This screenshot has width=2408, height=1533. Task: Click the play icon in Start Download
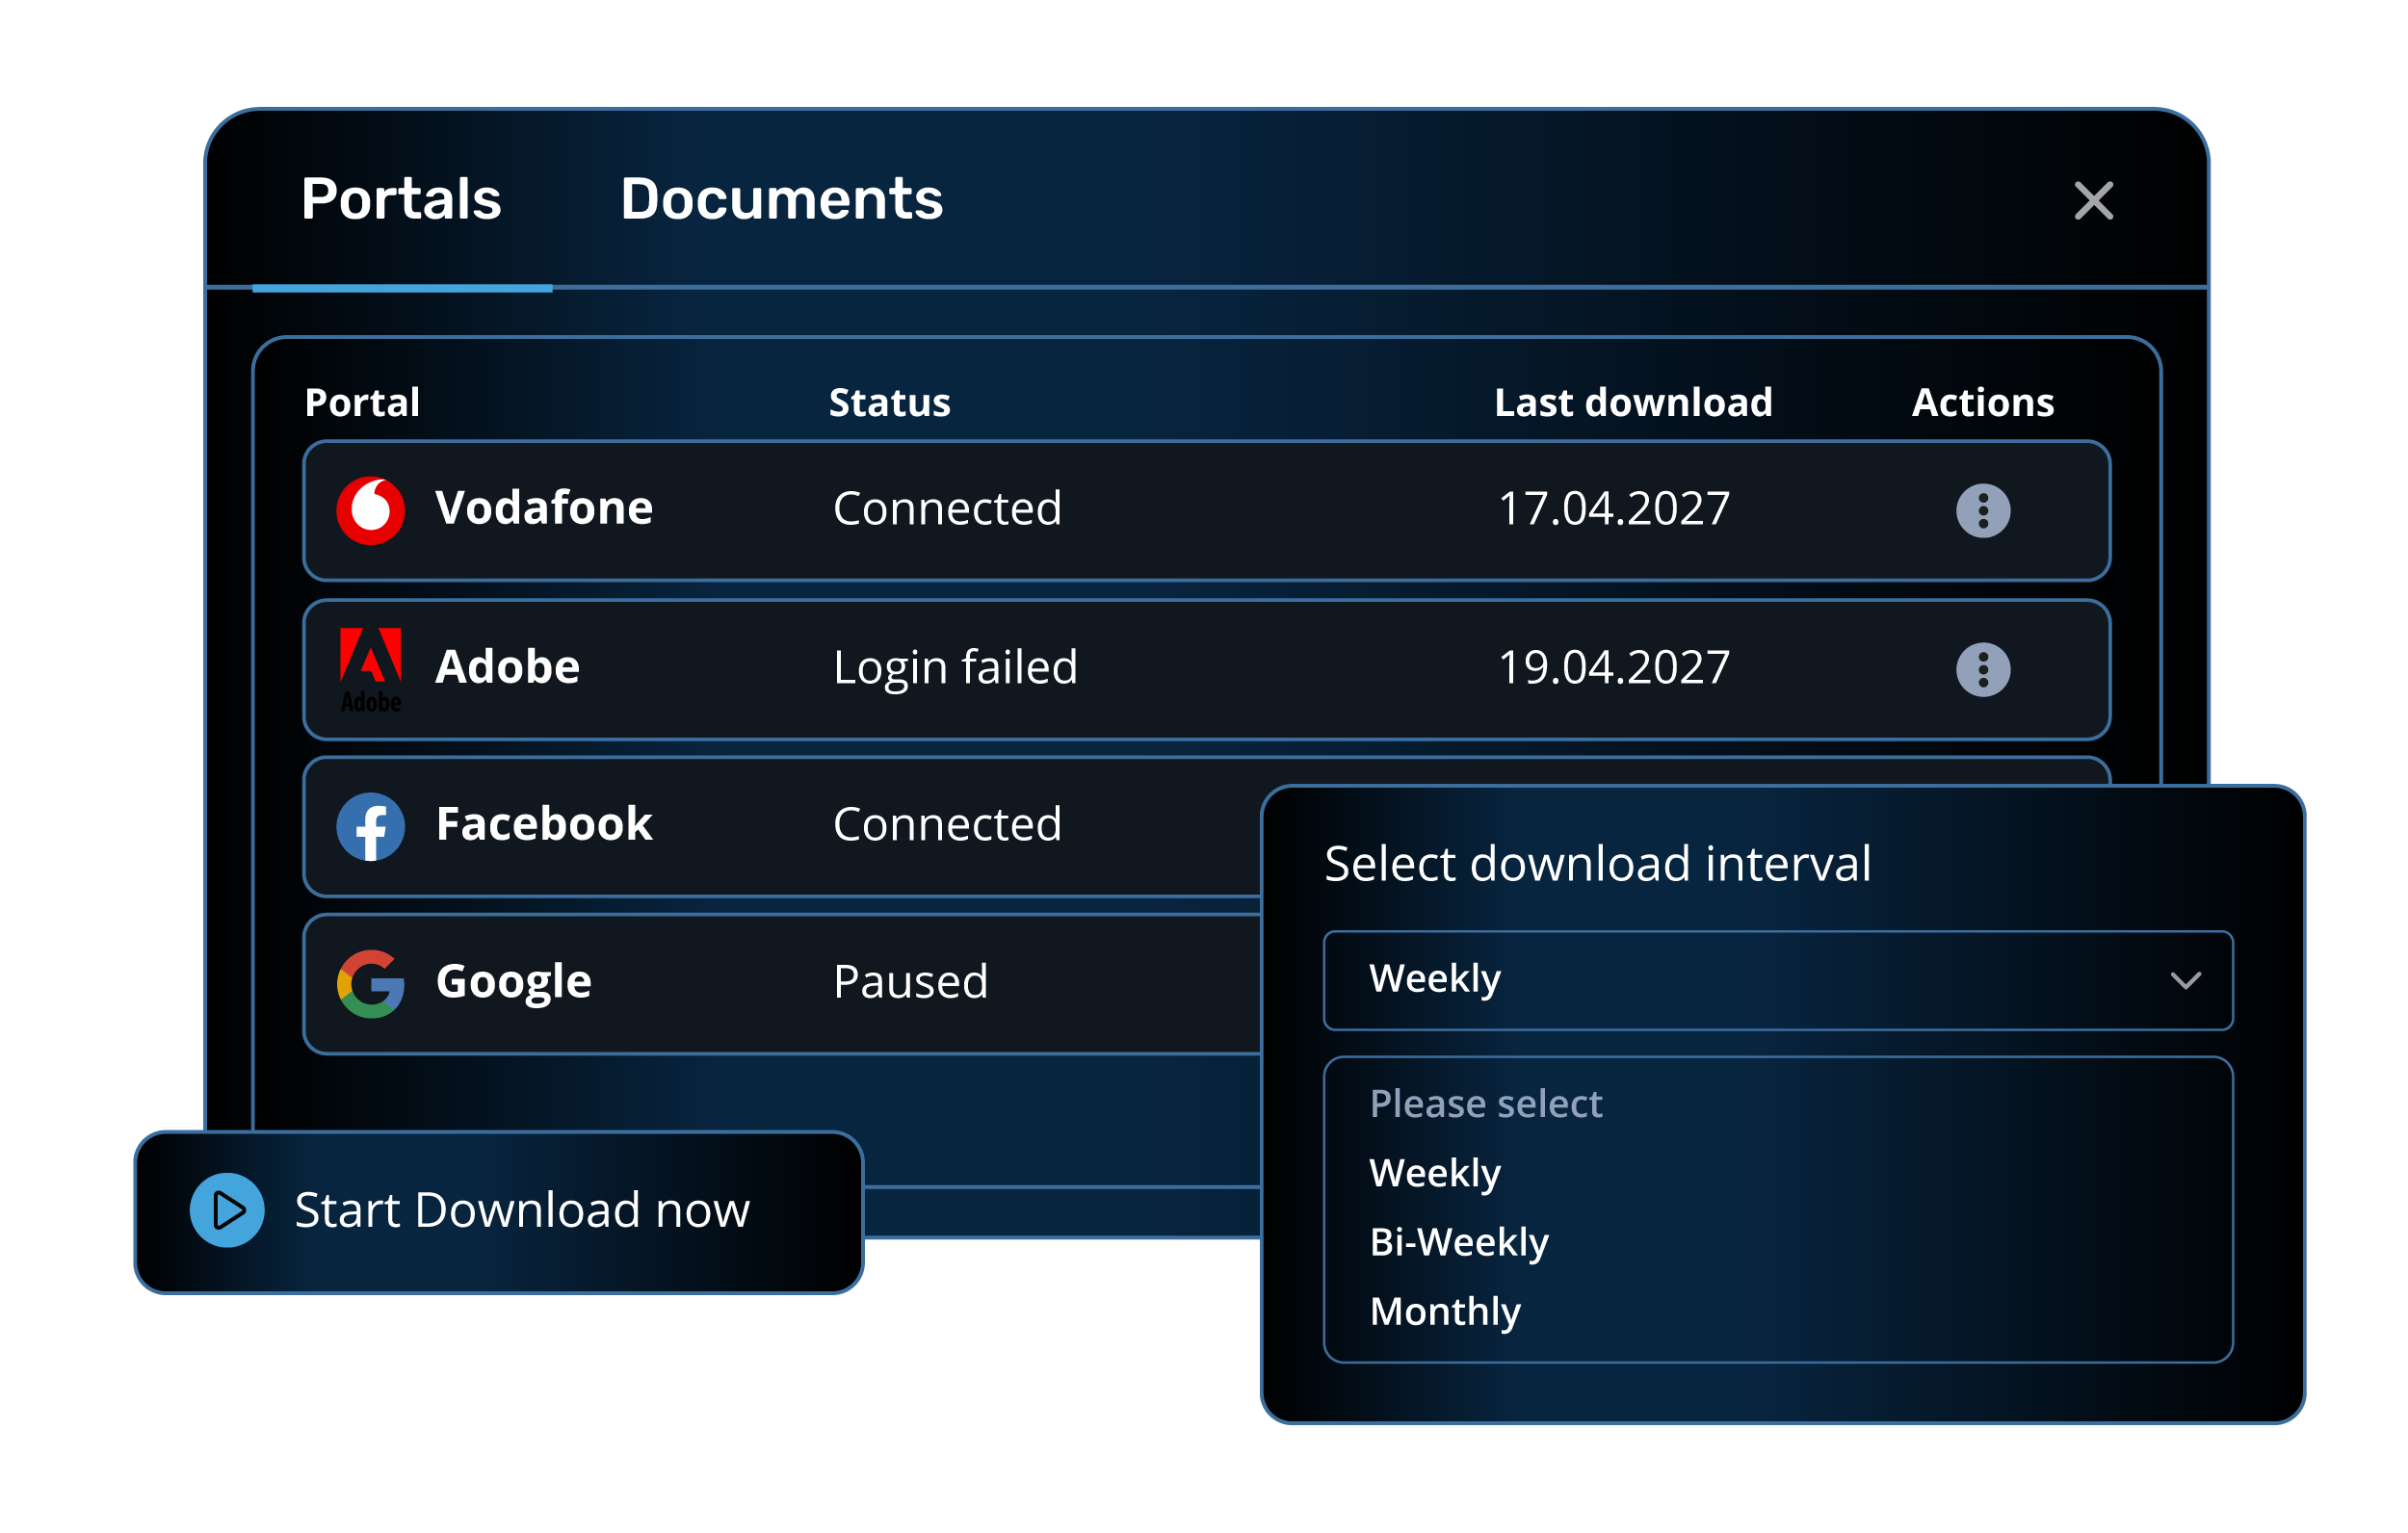[x=227, y=1210]
